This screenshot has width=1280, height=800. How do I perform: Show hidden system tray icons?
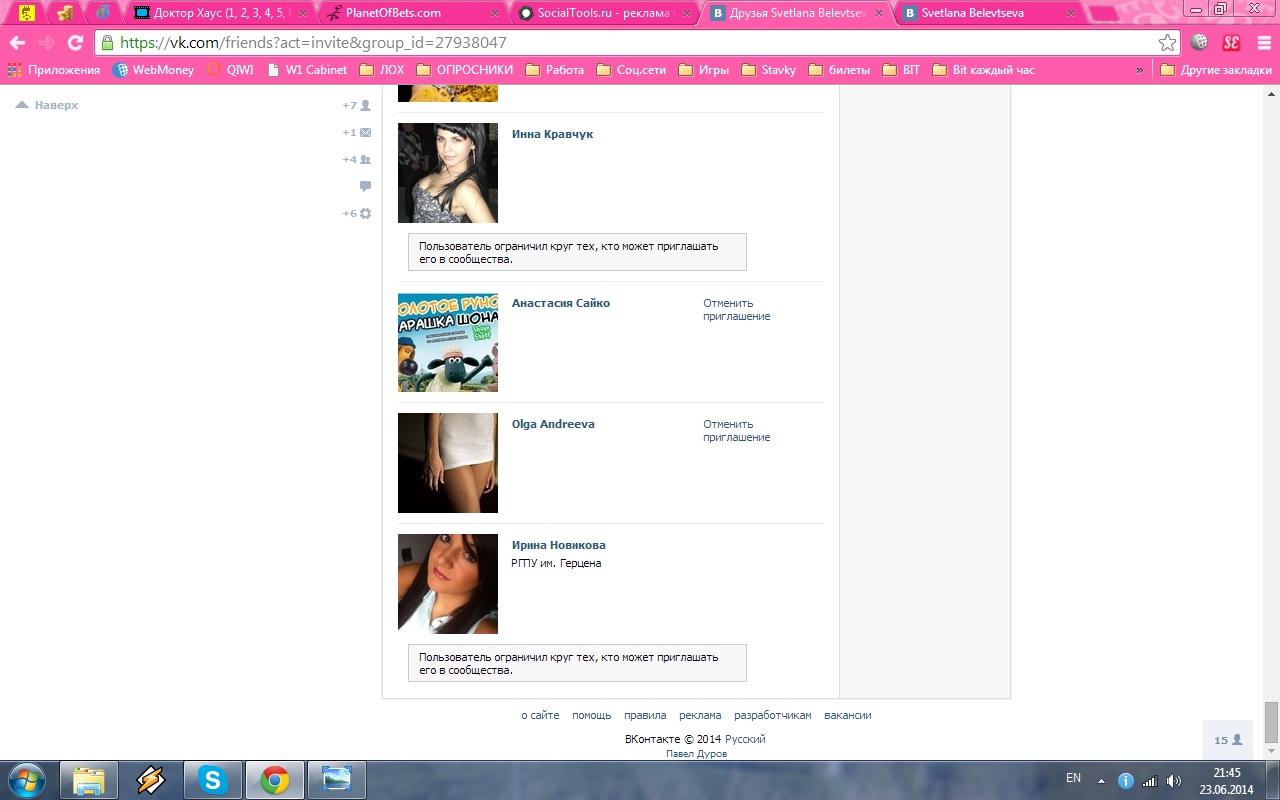(1101, 781)
